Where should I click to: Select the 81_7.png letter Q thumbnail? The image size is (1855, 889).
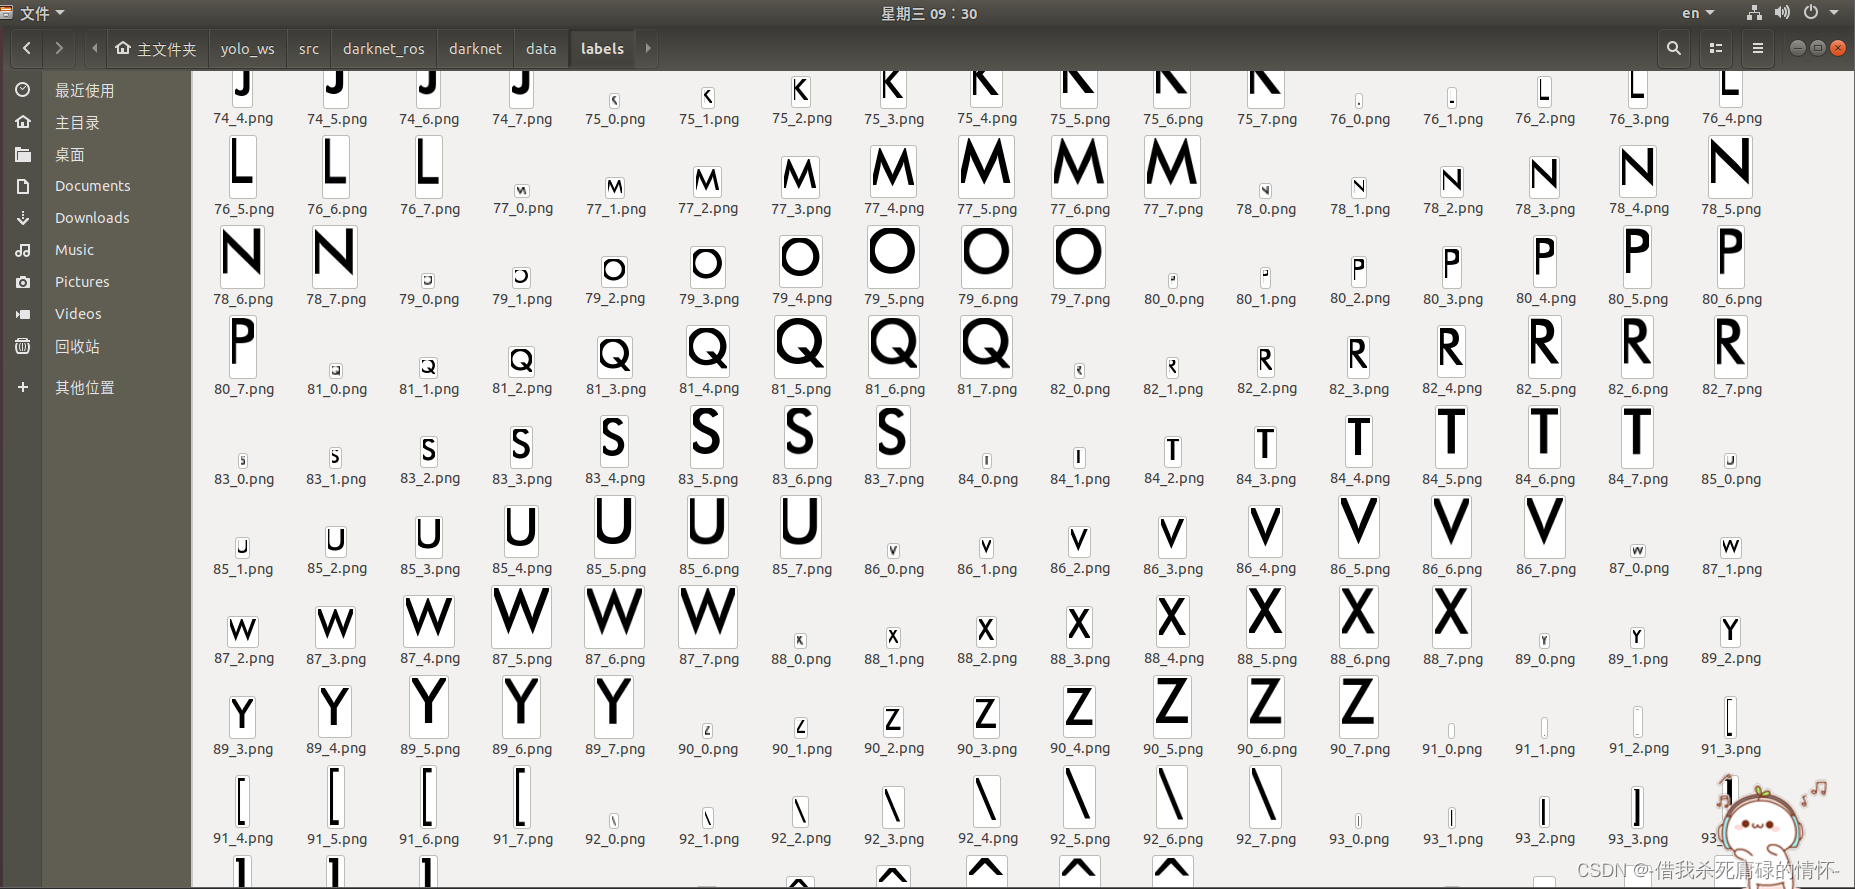click(x=986, y=345)
